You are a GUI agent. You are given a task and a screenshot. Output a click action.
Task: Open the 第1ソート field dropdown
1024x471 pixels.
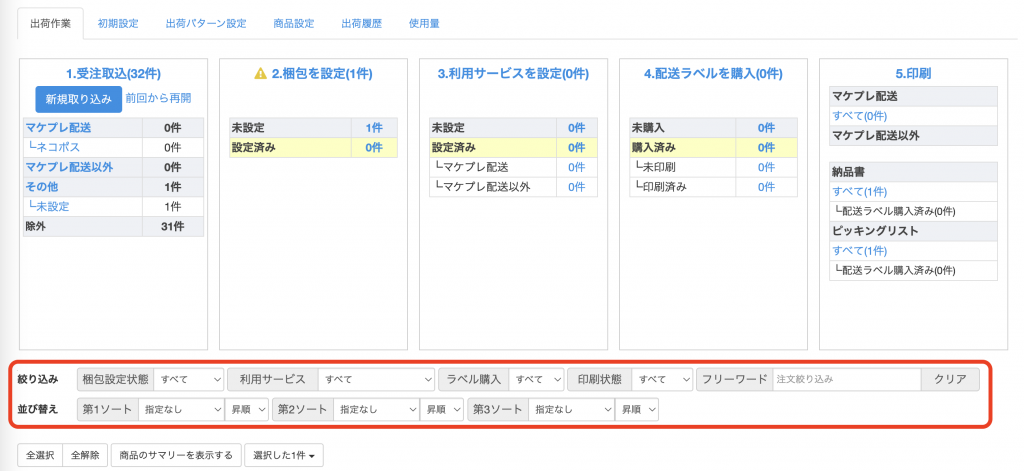pyautogui.click(x=182, y=410)
